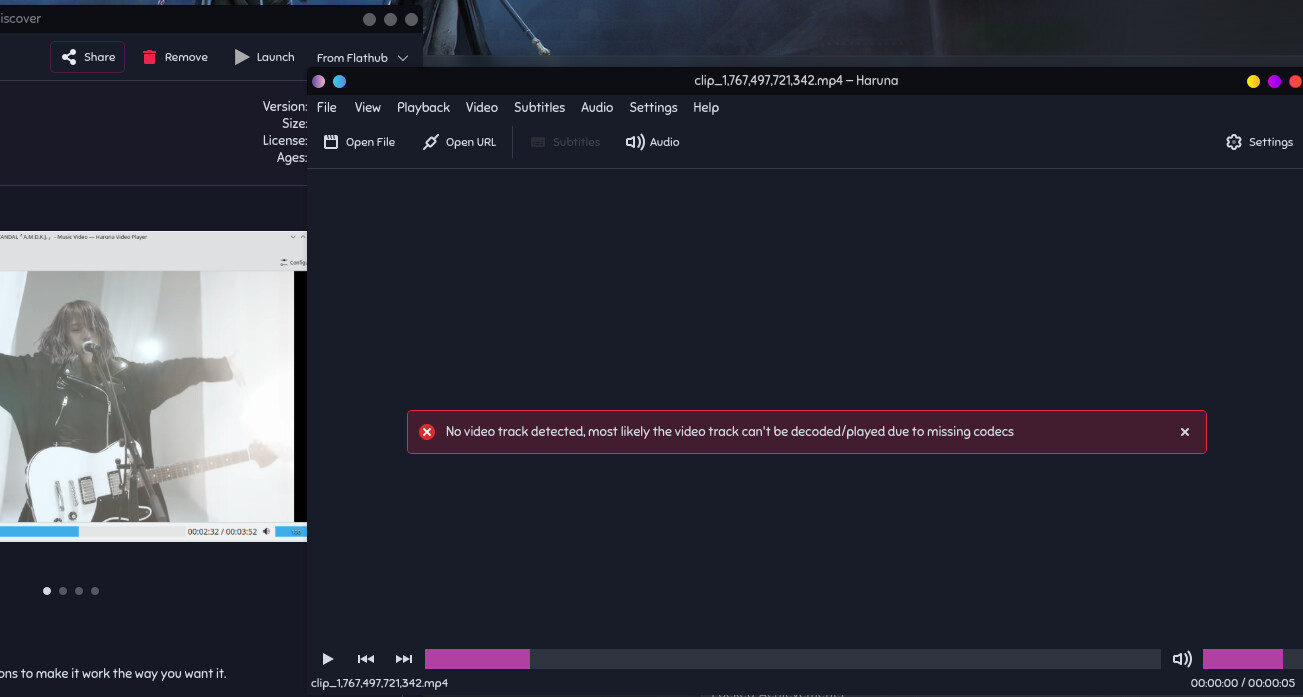This screenshot has height=697, width=1303.
Task: Remove the app with the trash icon
Action: [x=150, y=57]
